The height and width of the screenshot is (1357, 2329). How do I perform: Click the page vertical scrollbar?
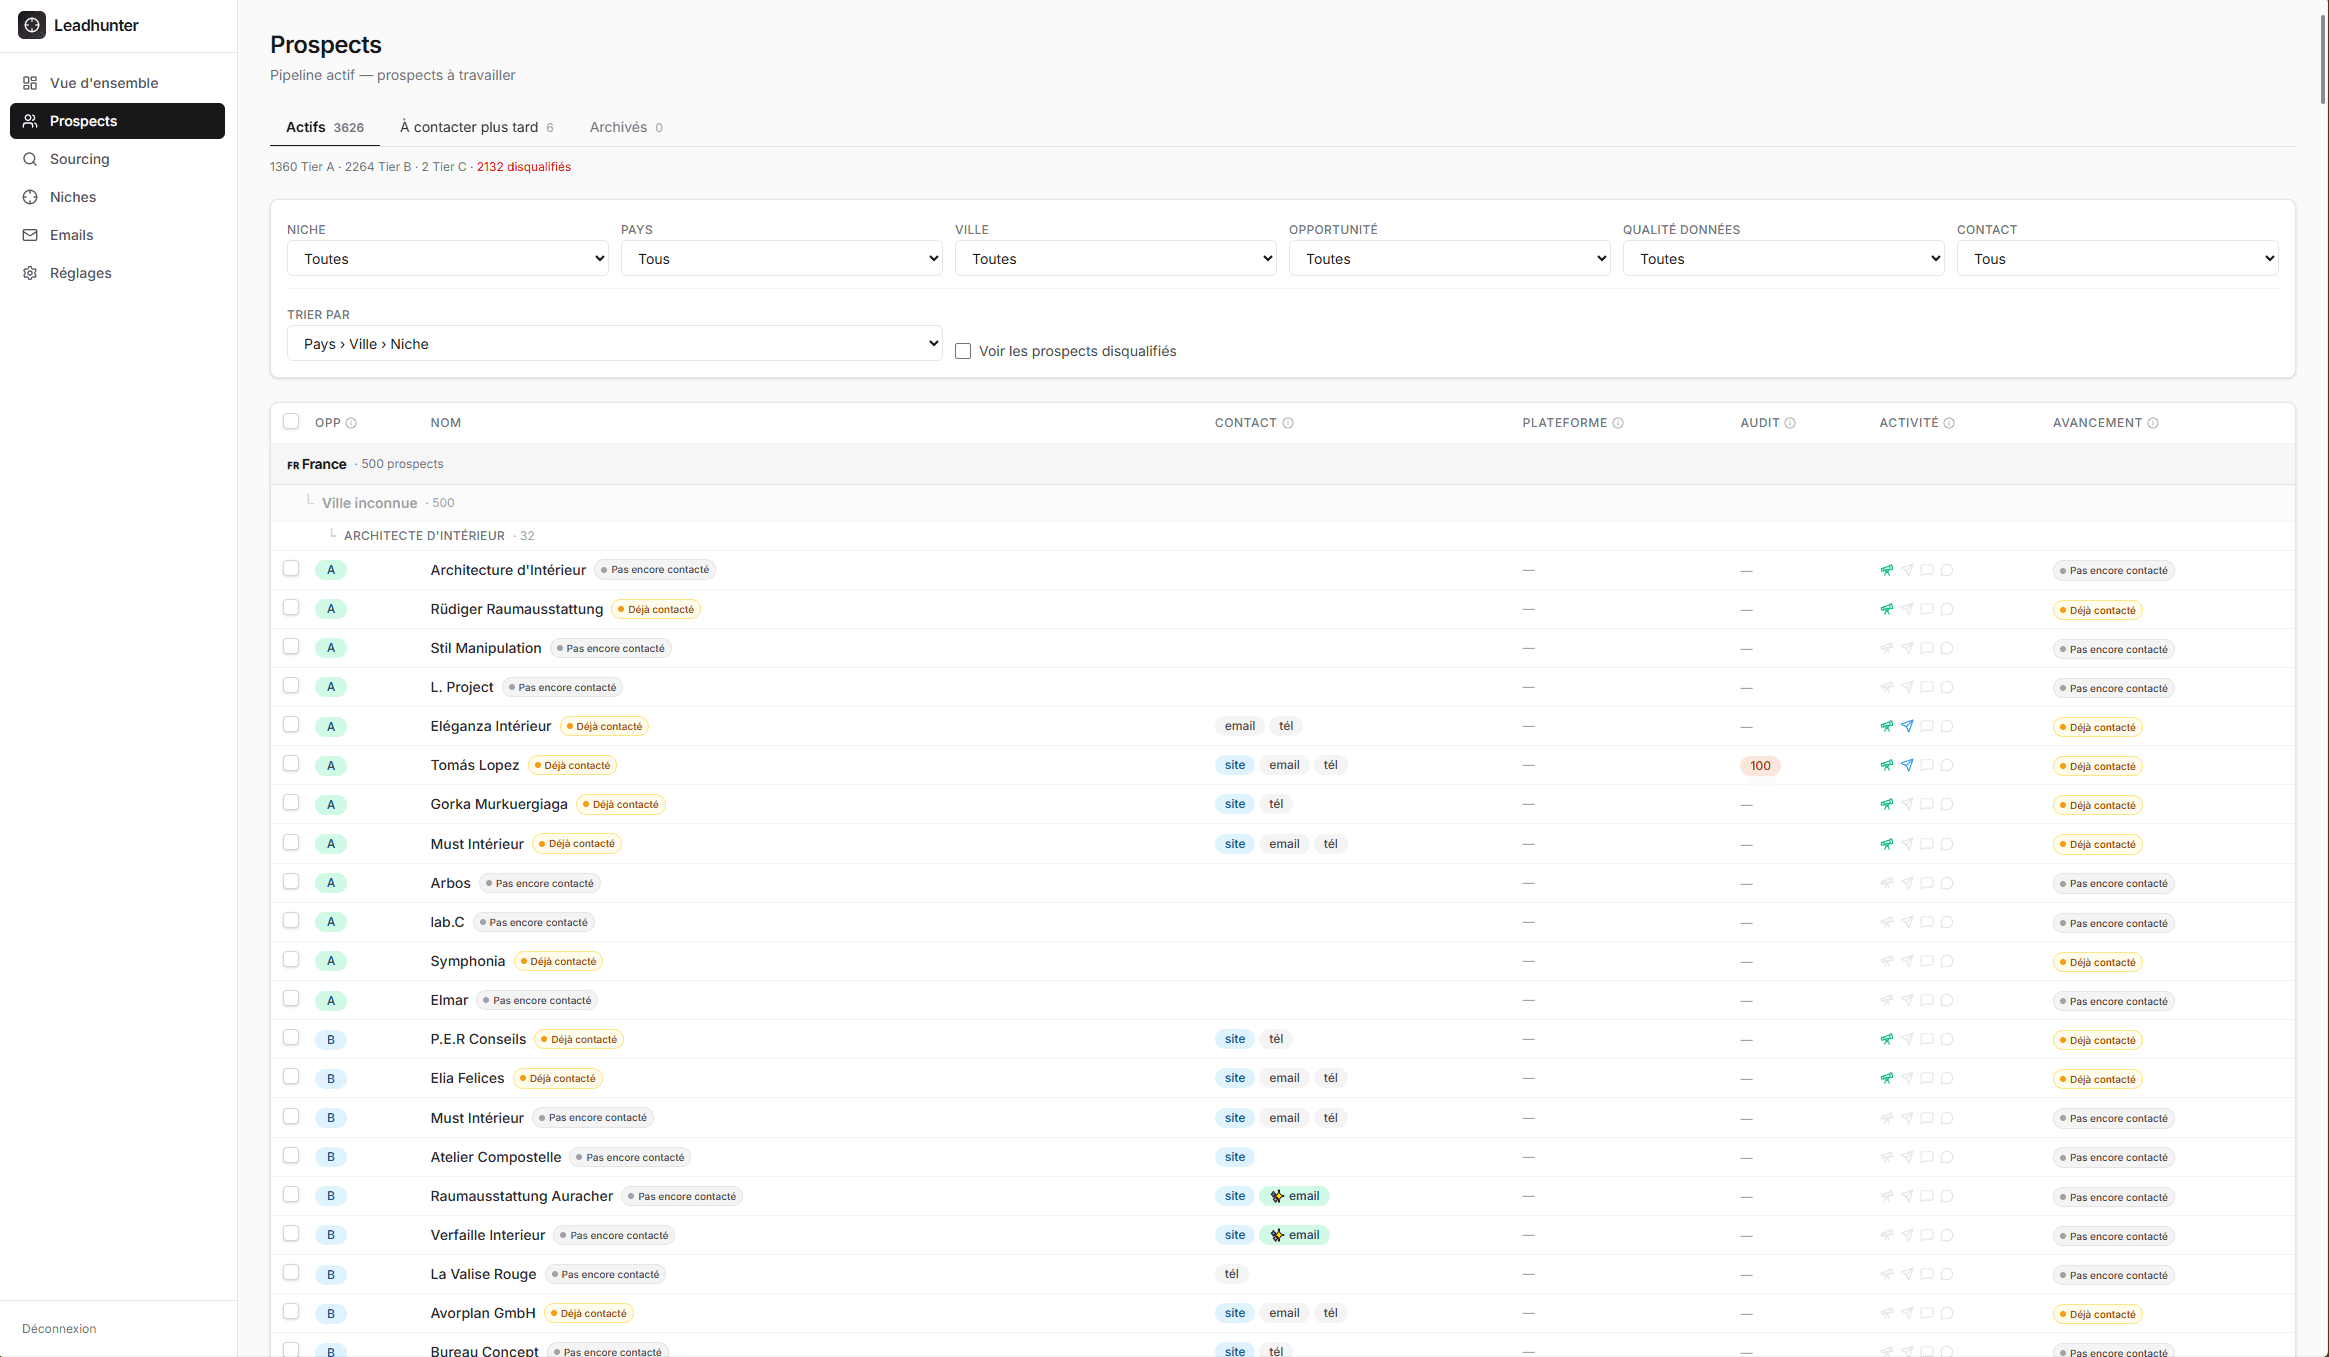pos(2324,60)
